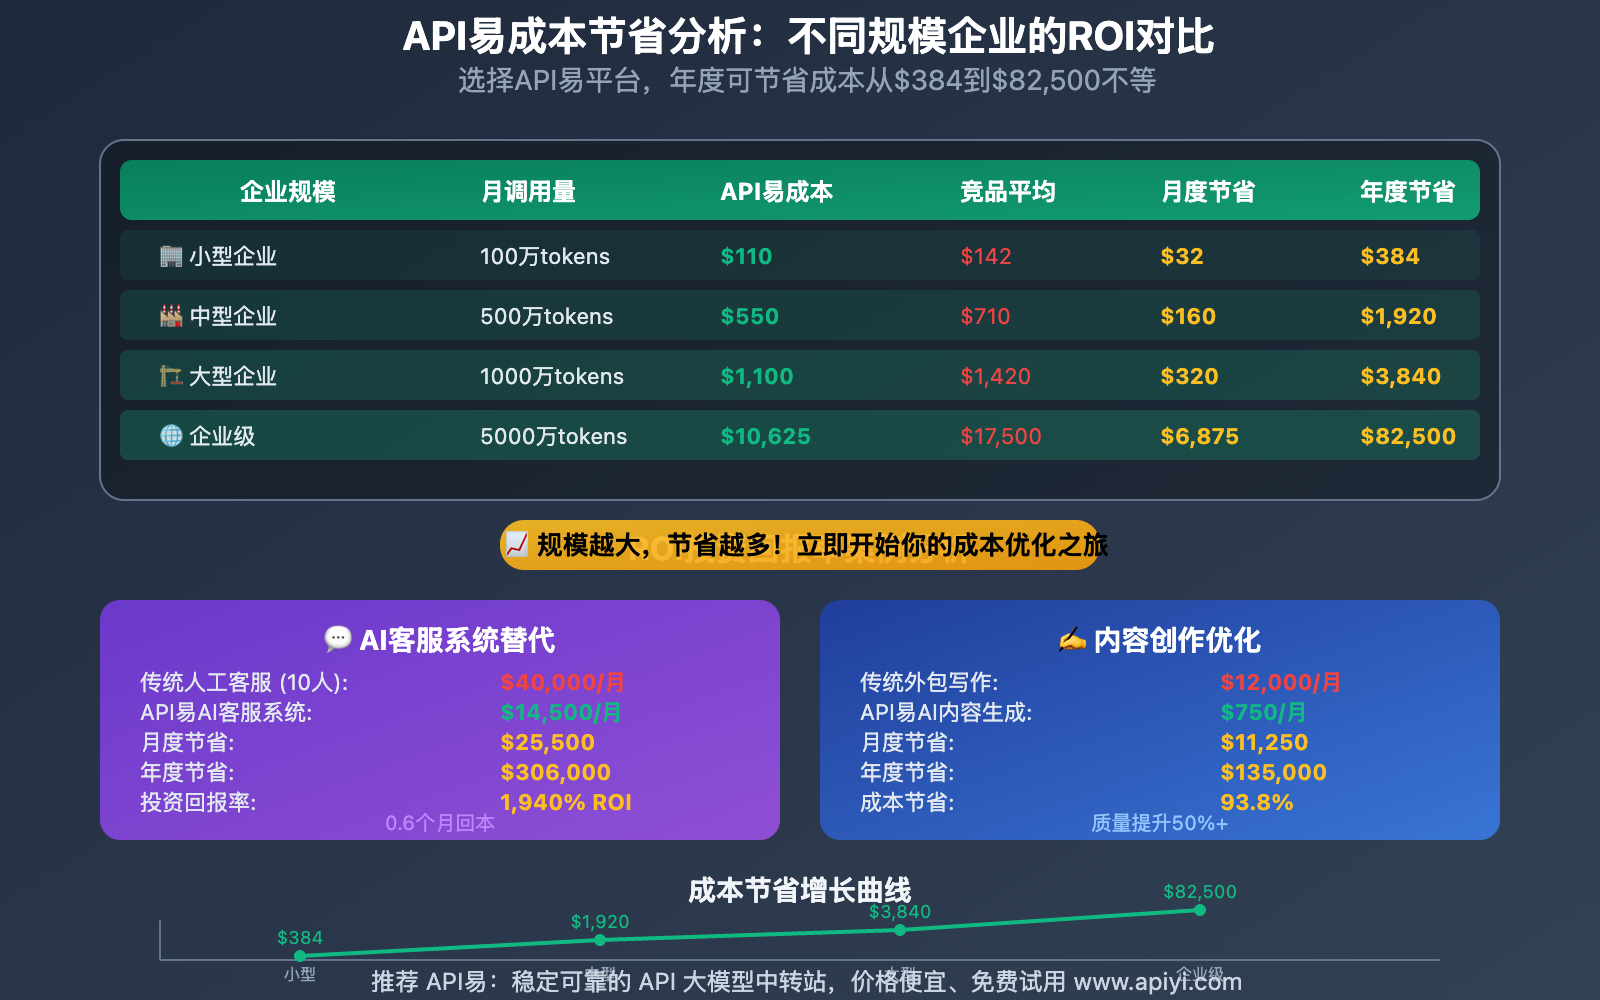Click the $142 competitor average value

(x=986, y=256)
